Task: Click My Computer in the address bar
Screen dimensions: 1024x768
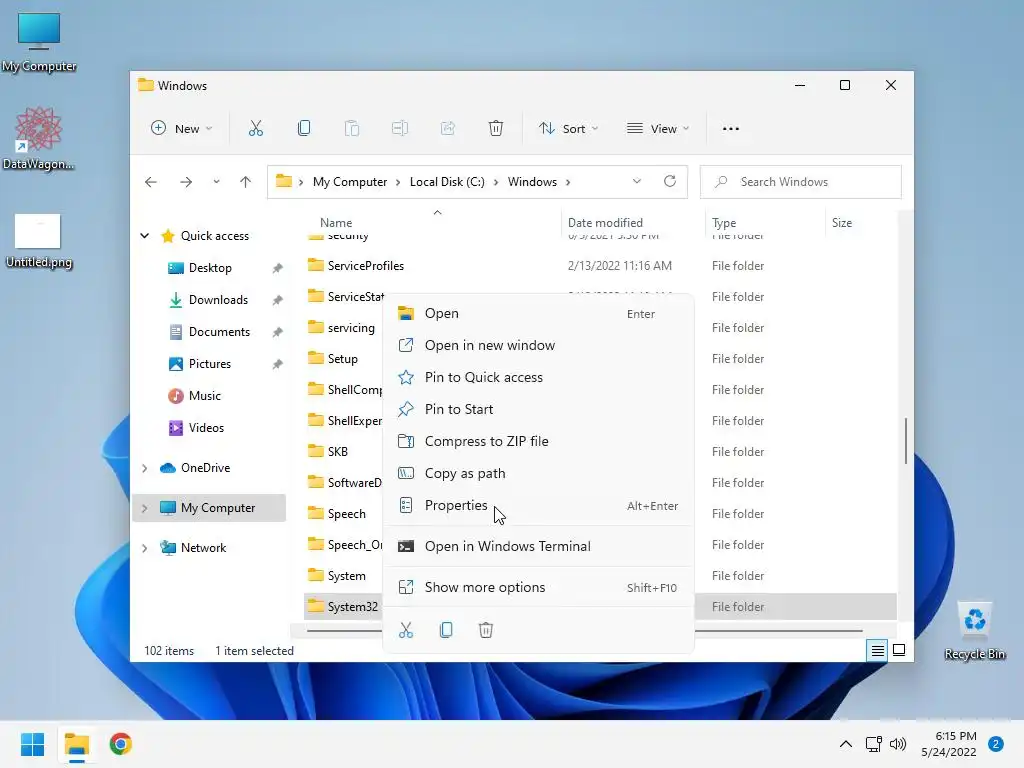Action: point(350,182)
